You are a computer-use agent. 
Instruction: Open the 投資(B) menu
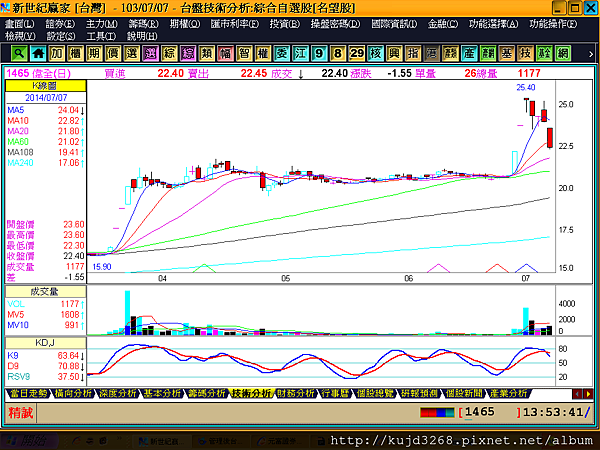[285, 24]
